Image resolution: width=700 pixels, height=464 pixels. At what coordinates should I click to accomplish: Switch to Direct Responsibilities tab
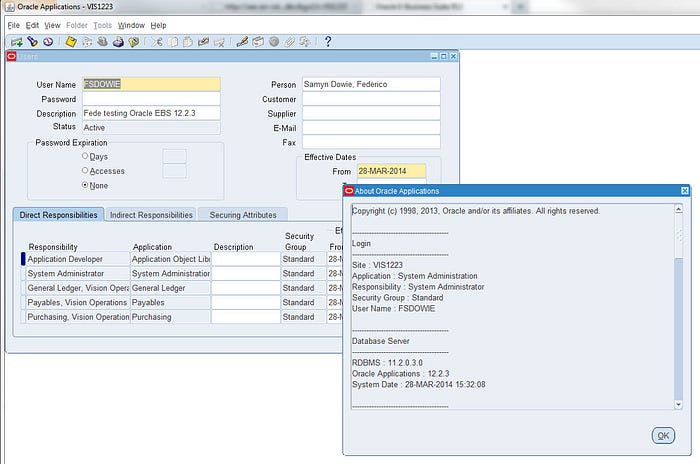58,215
